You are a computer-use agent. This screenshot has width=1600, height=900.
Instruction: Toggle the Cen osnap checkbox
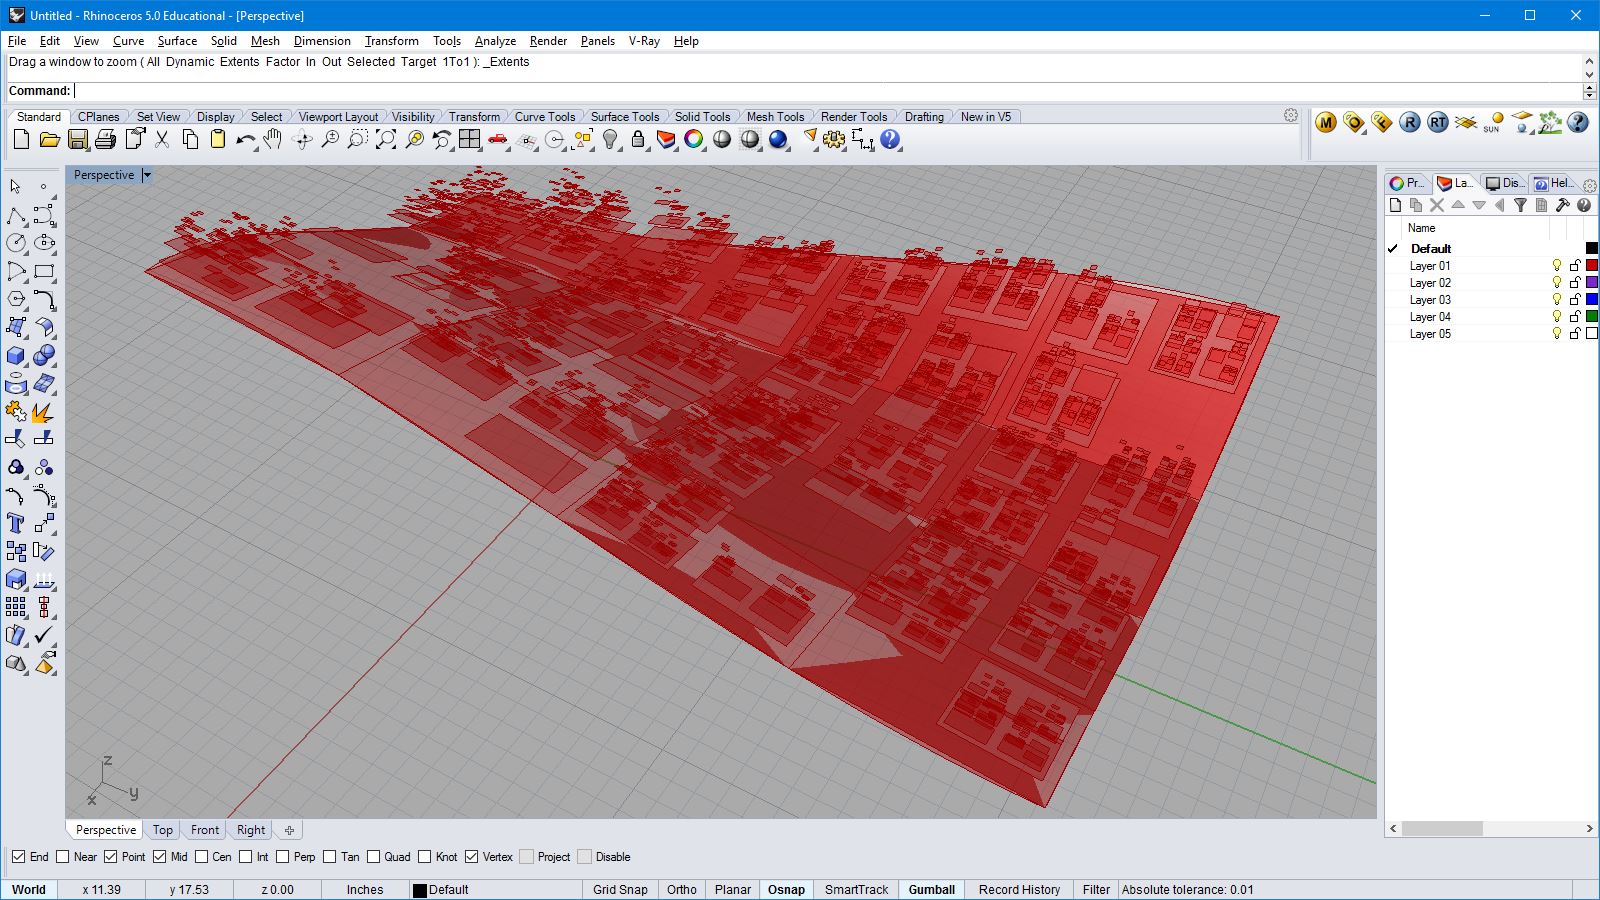[x=202, y=857]
